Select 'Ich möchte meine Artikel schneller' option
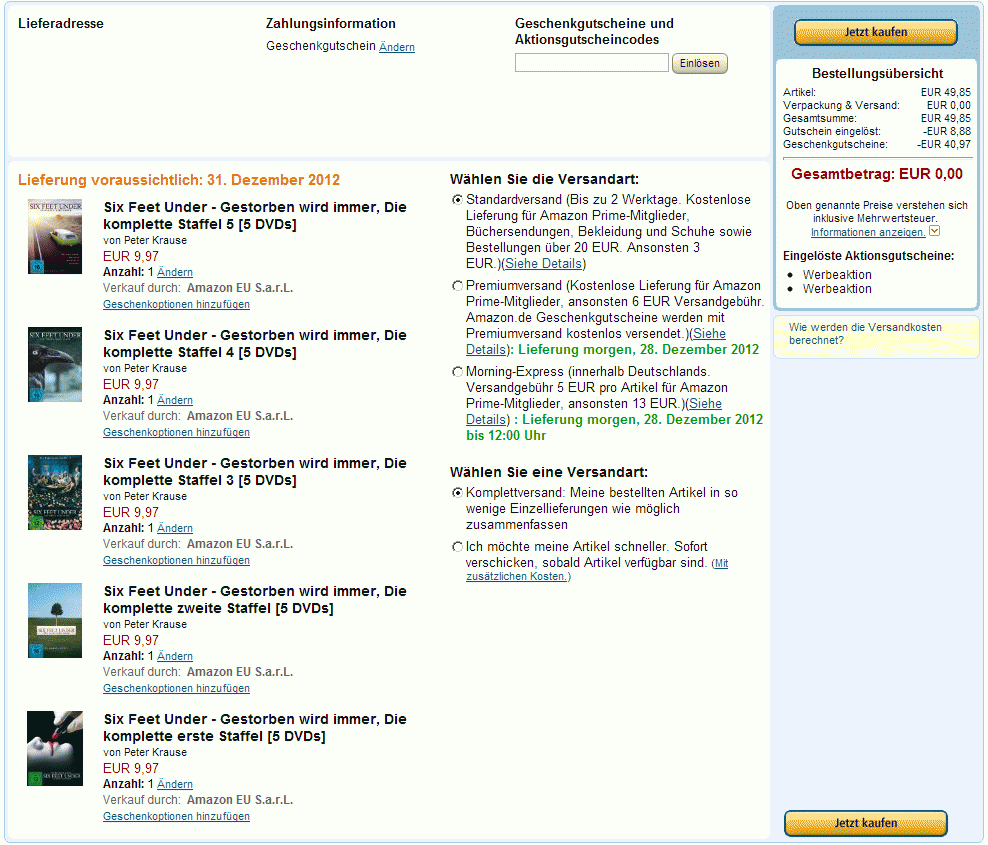 (457, 547)
